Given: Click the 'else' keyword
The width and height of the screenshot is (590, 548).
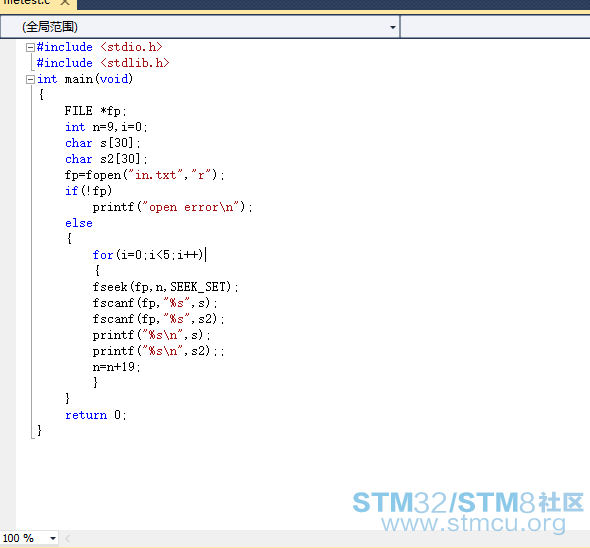Looking at the screenshot, I should [79, 223].
